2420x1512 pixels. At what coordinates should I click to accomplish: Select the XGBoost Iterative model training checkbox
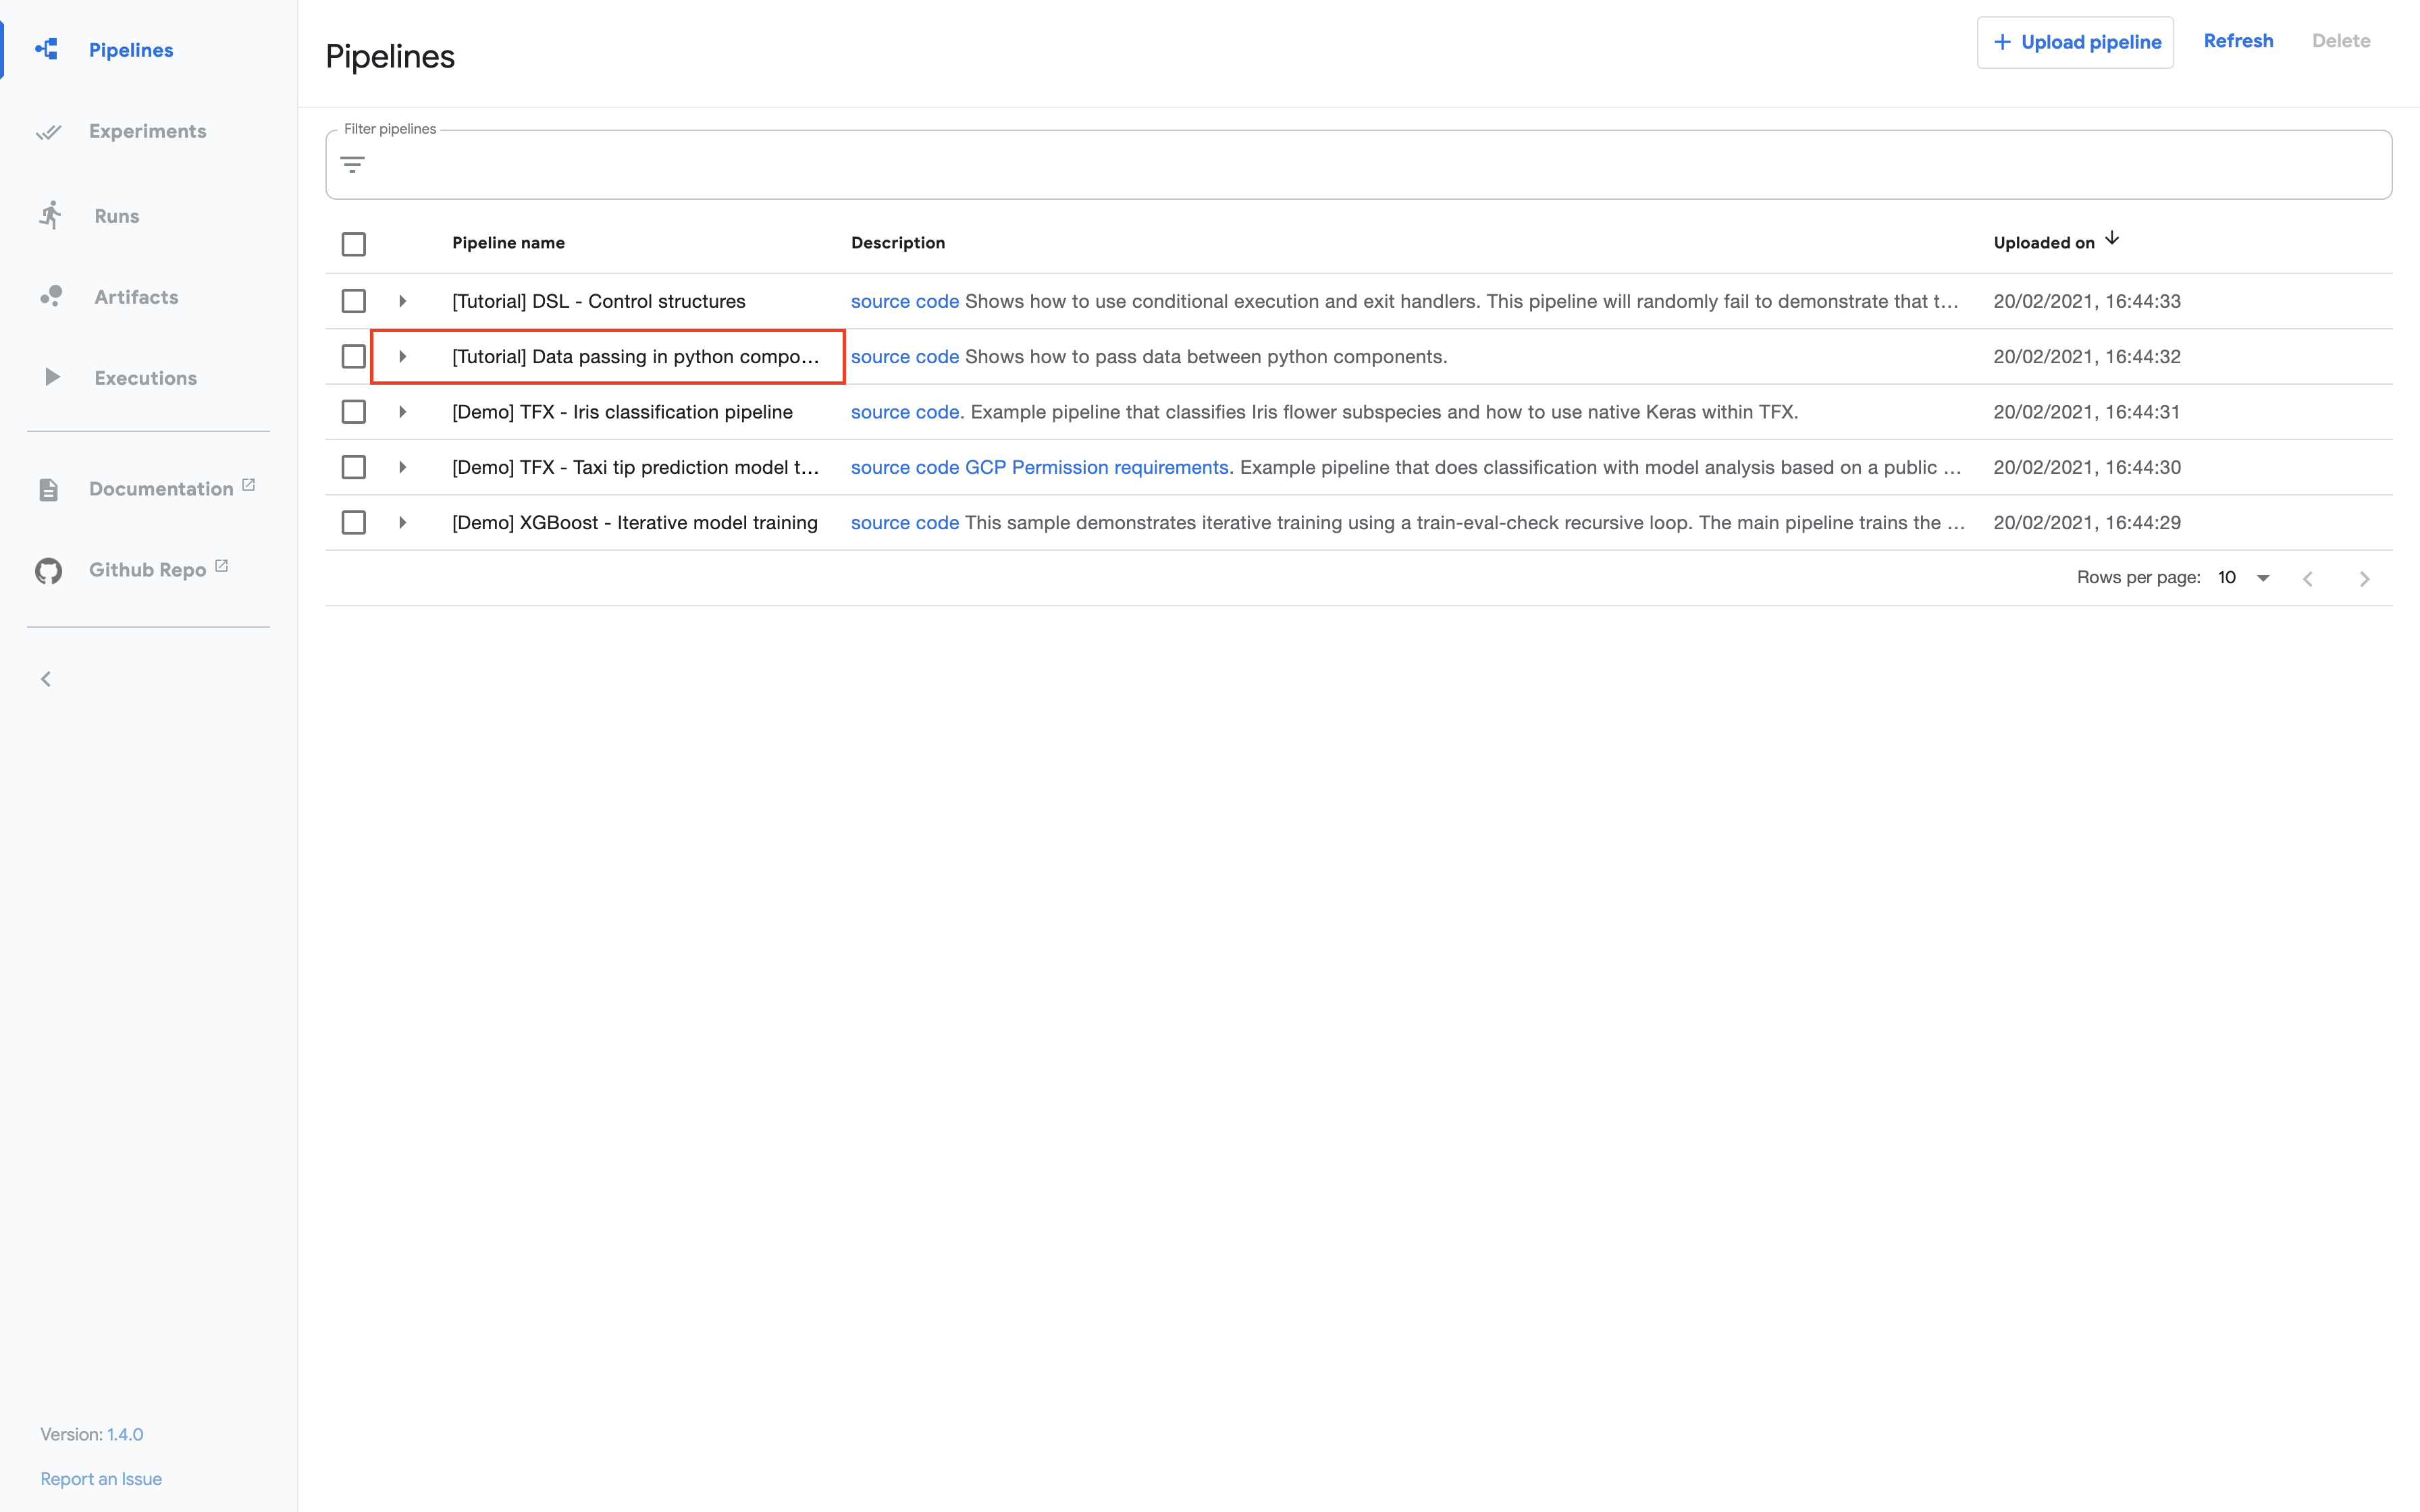[354, 521]
